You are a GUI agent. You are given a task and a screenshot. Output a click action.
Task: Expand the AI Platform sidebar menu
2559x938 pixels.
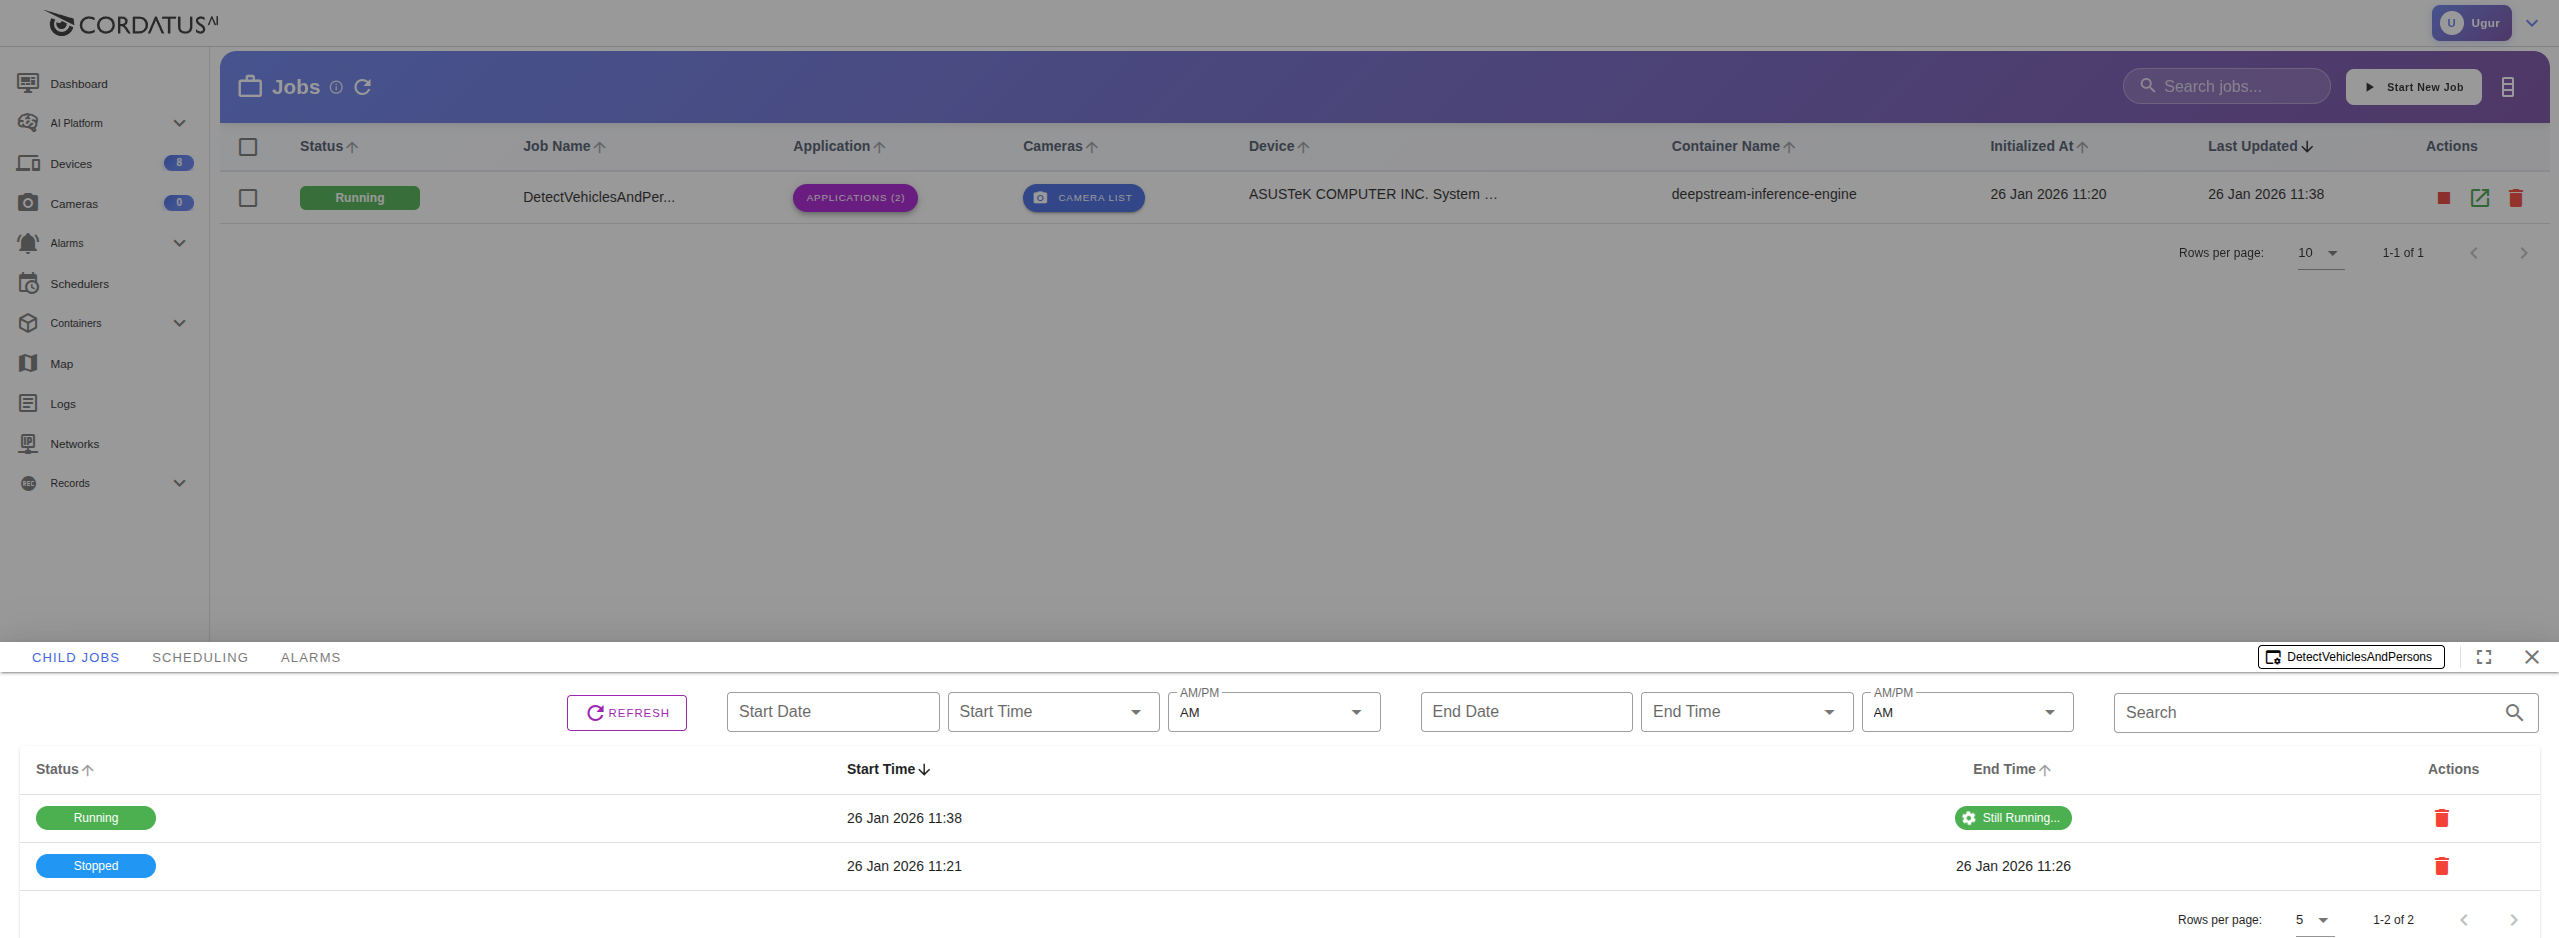[x=179, y=123]
